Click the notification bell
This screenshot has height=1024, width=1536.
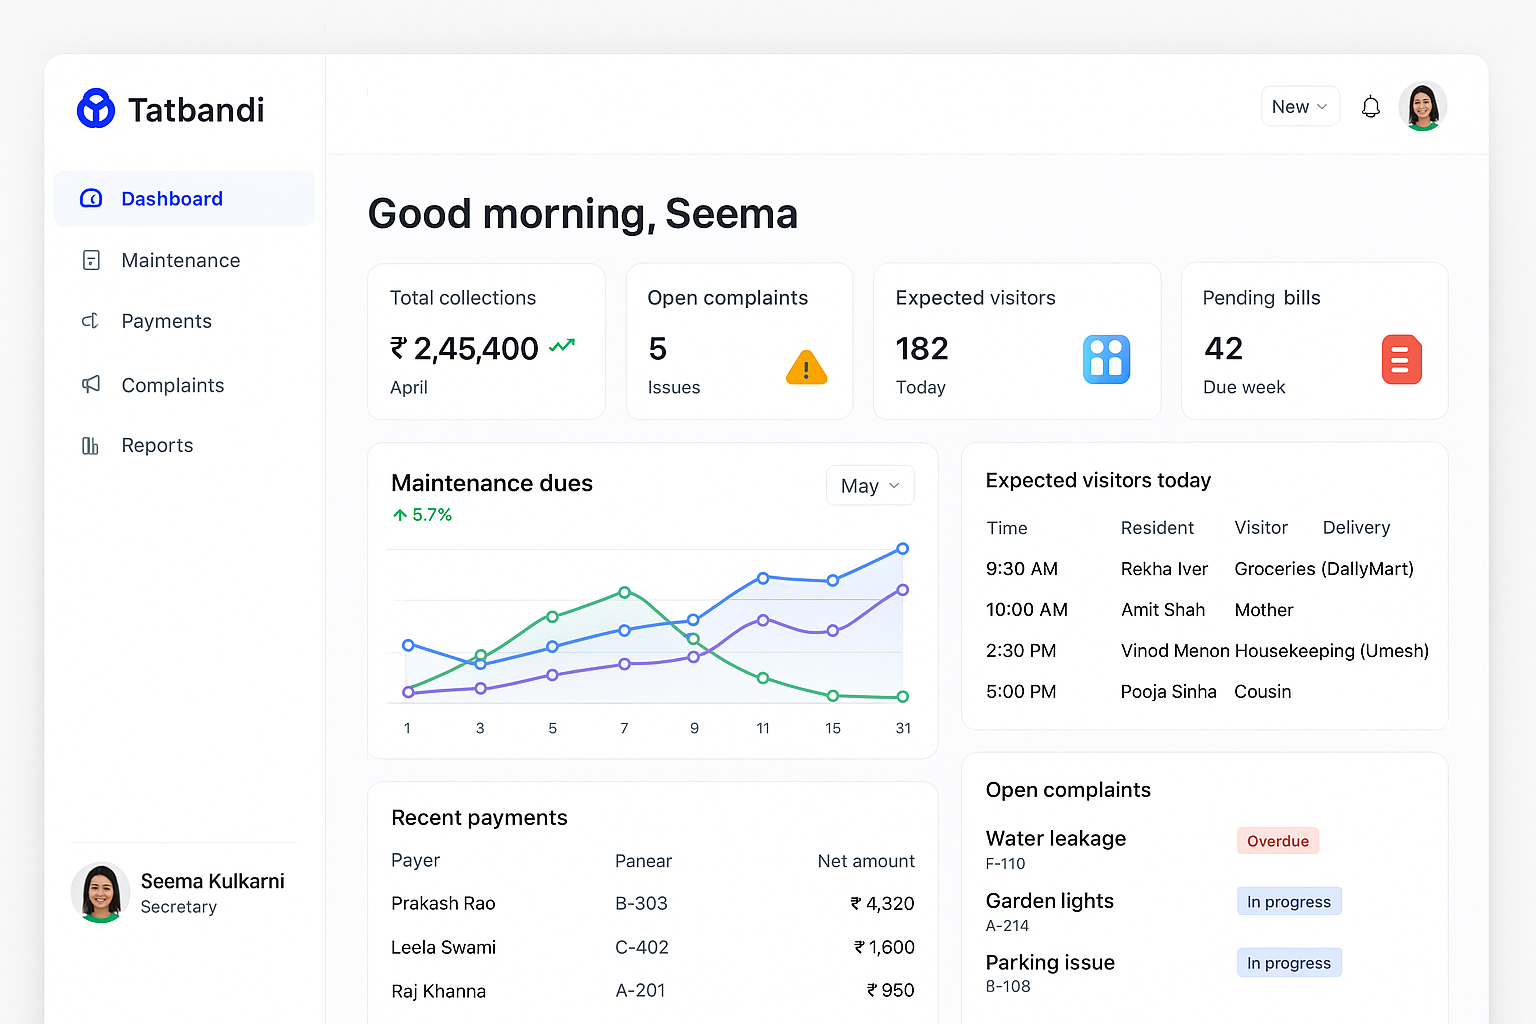point(1370,106)
